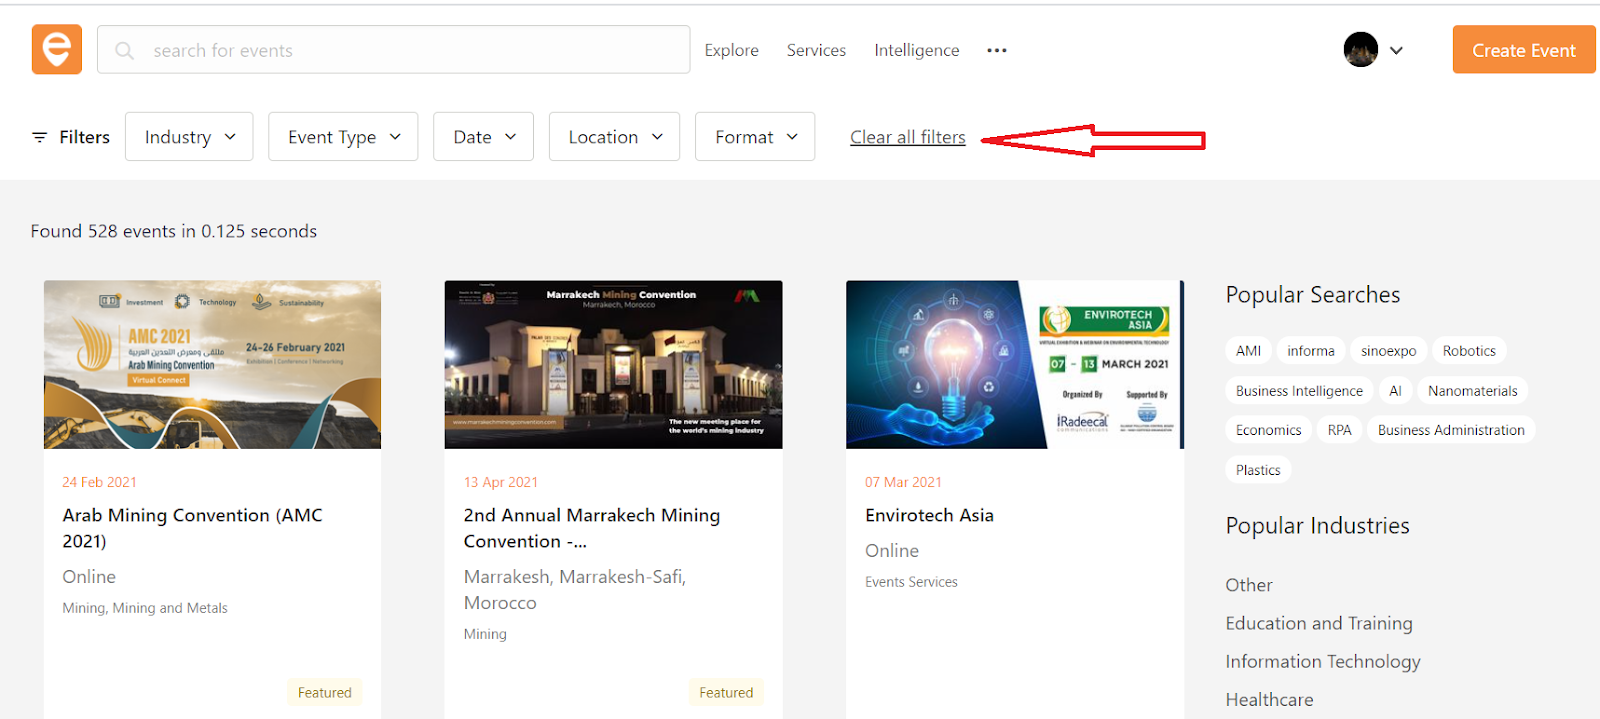Select the Business Administration search tag

[1451, 430]
